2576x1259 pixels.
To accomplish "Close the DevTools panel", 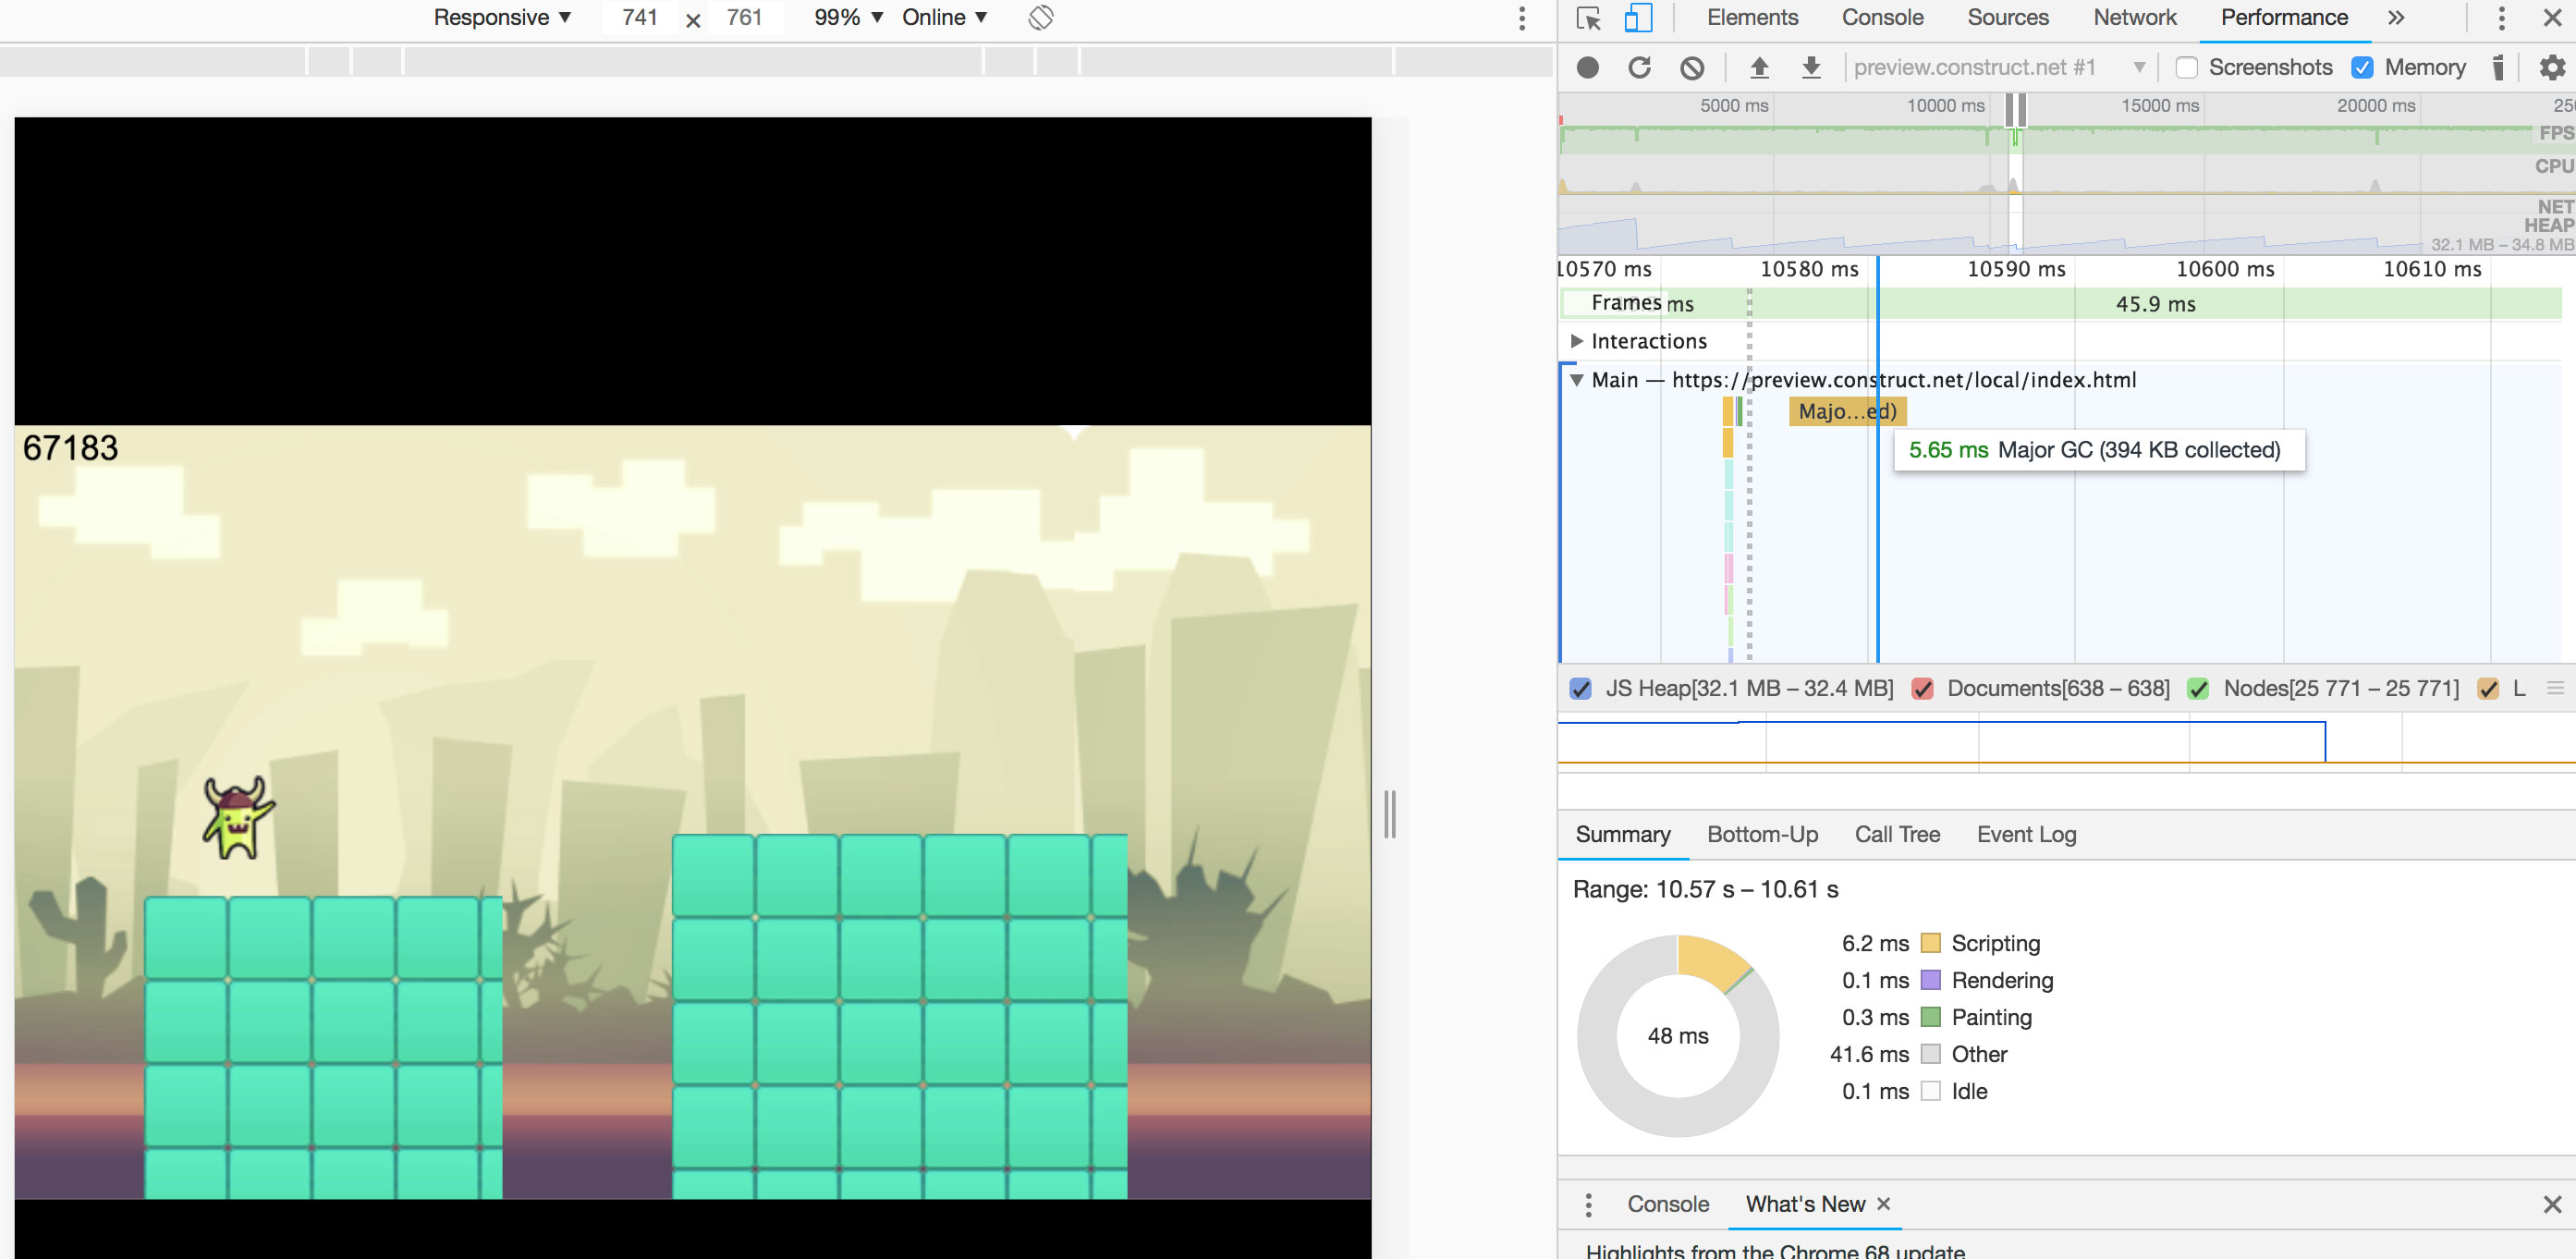I will point(2552,18).
